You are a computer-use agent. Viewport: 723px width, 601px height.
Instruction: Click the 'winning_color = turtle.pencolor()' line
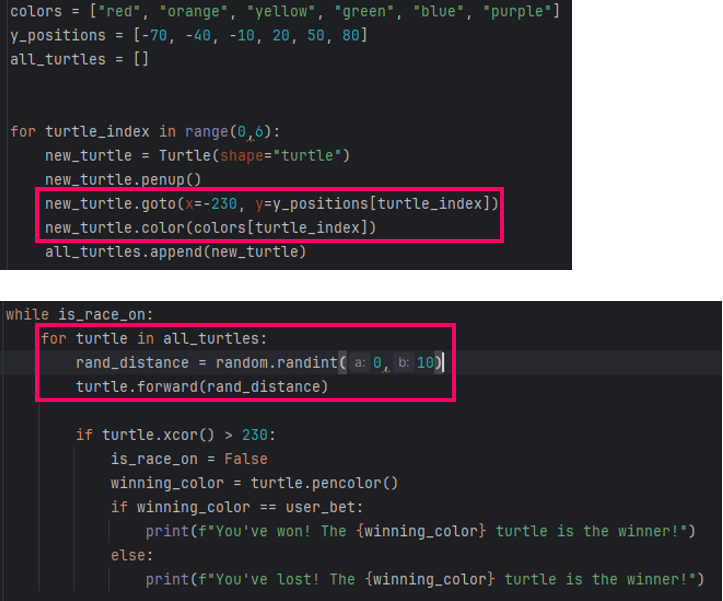(254, 483)
